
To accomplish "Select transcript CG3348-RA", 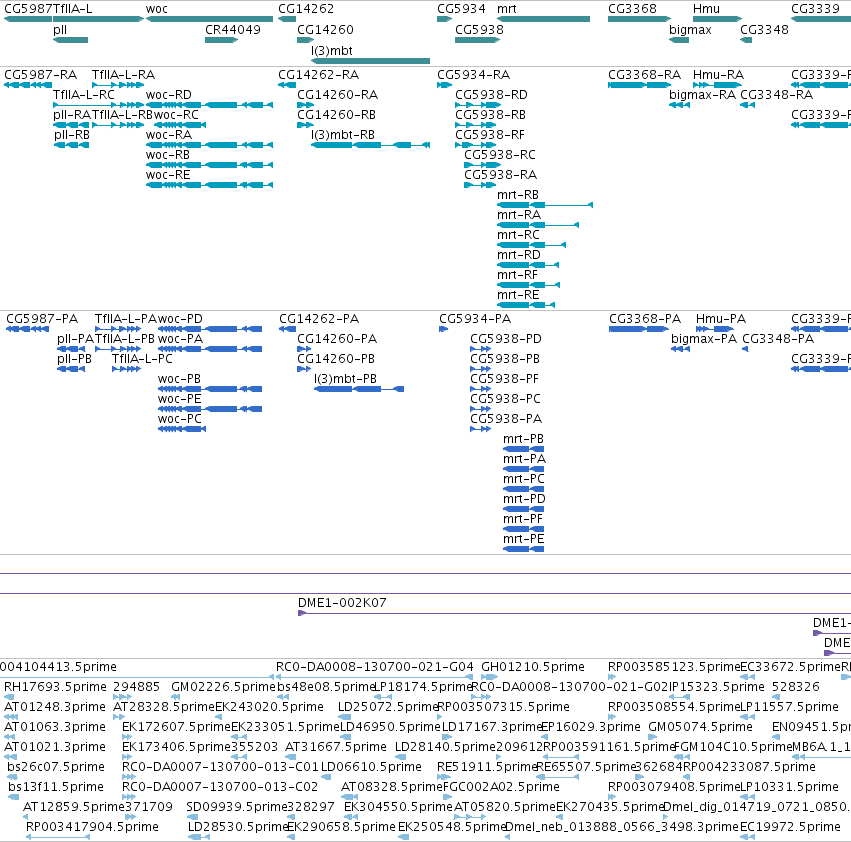I will [x=747, y=105].
